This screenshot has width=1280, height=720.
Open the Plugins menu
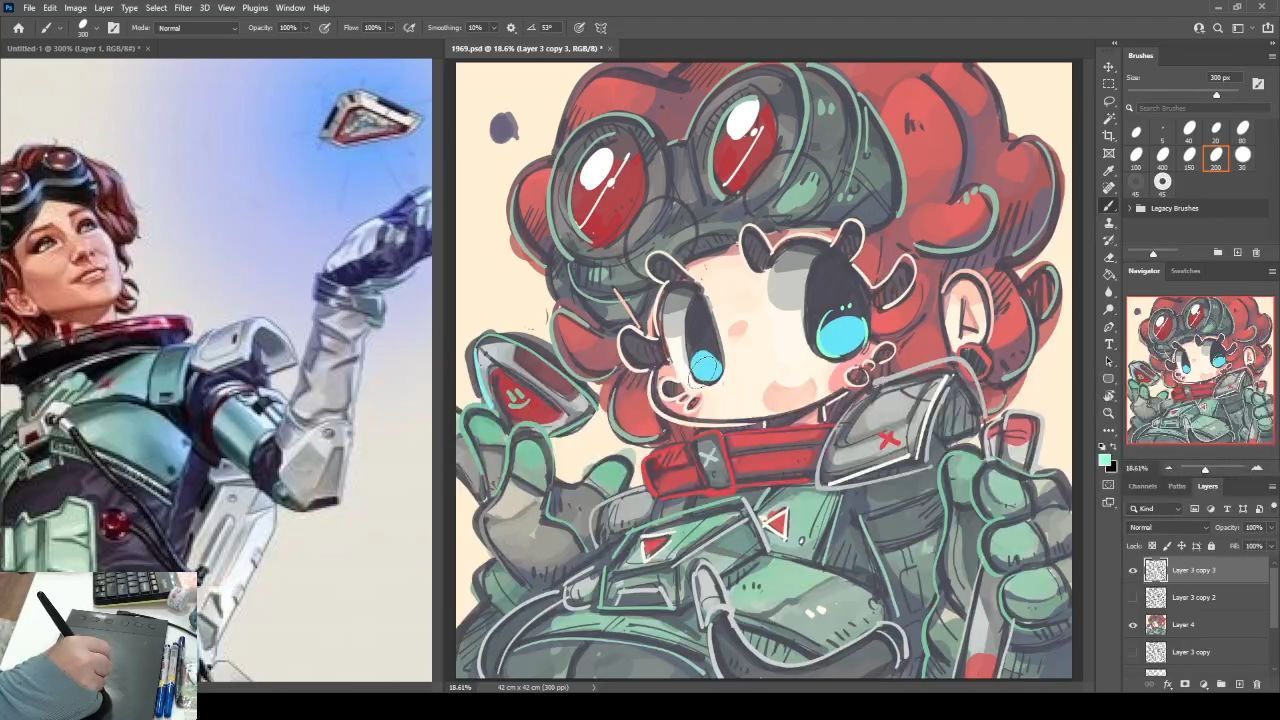point(255,8)
